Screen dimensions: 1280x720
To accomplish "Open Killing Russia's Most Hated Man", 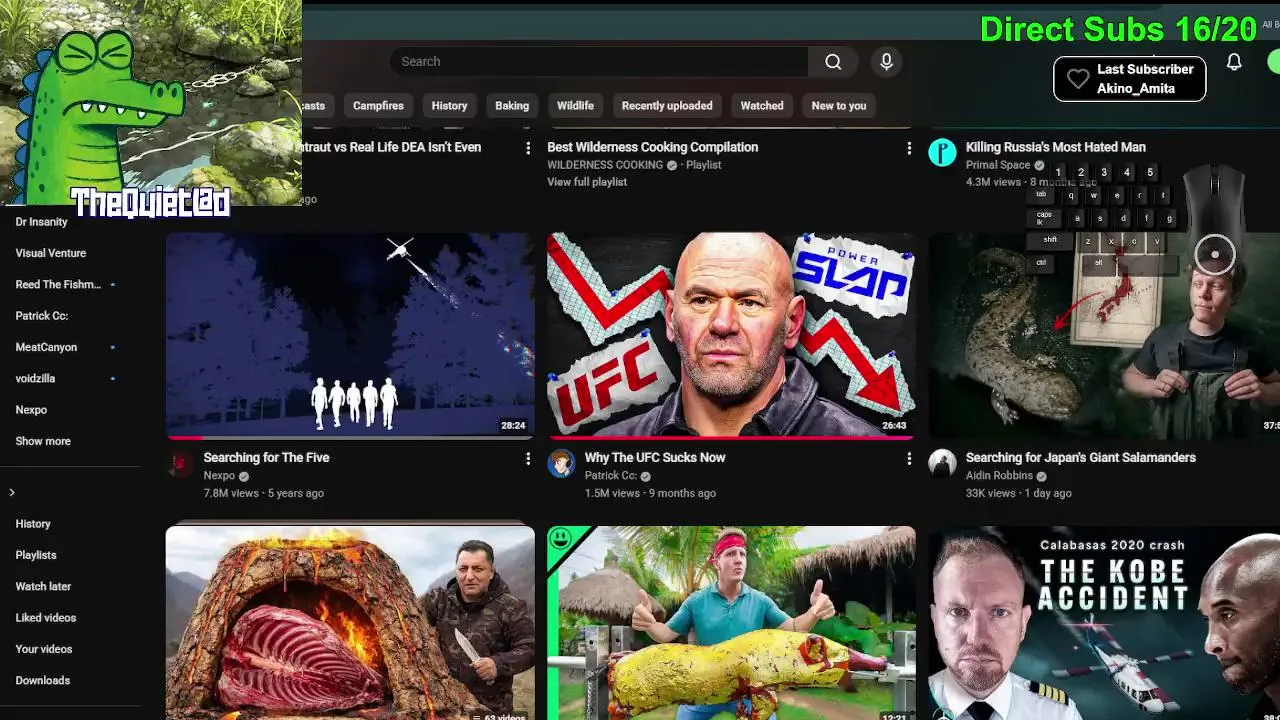I will pyautogui.click(x=1056, y=147).
